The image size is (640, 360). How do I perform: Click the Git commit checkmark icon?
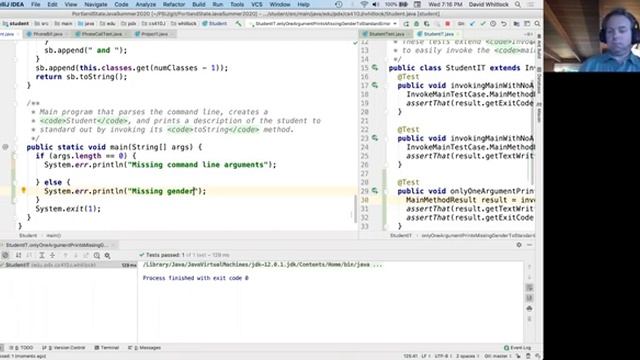tap(483, 24)
